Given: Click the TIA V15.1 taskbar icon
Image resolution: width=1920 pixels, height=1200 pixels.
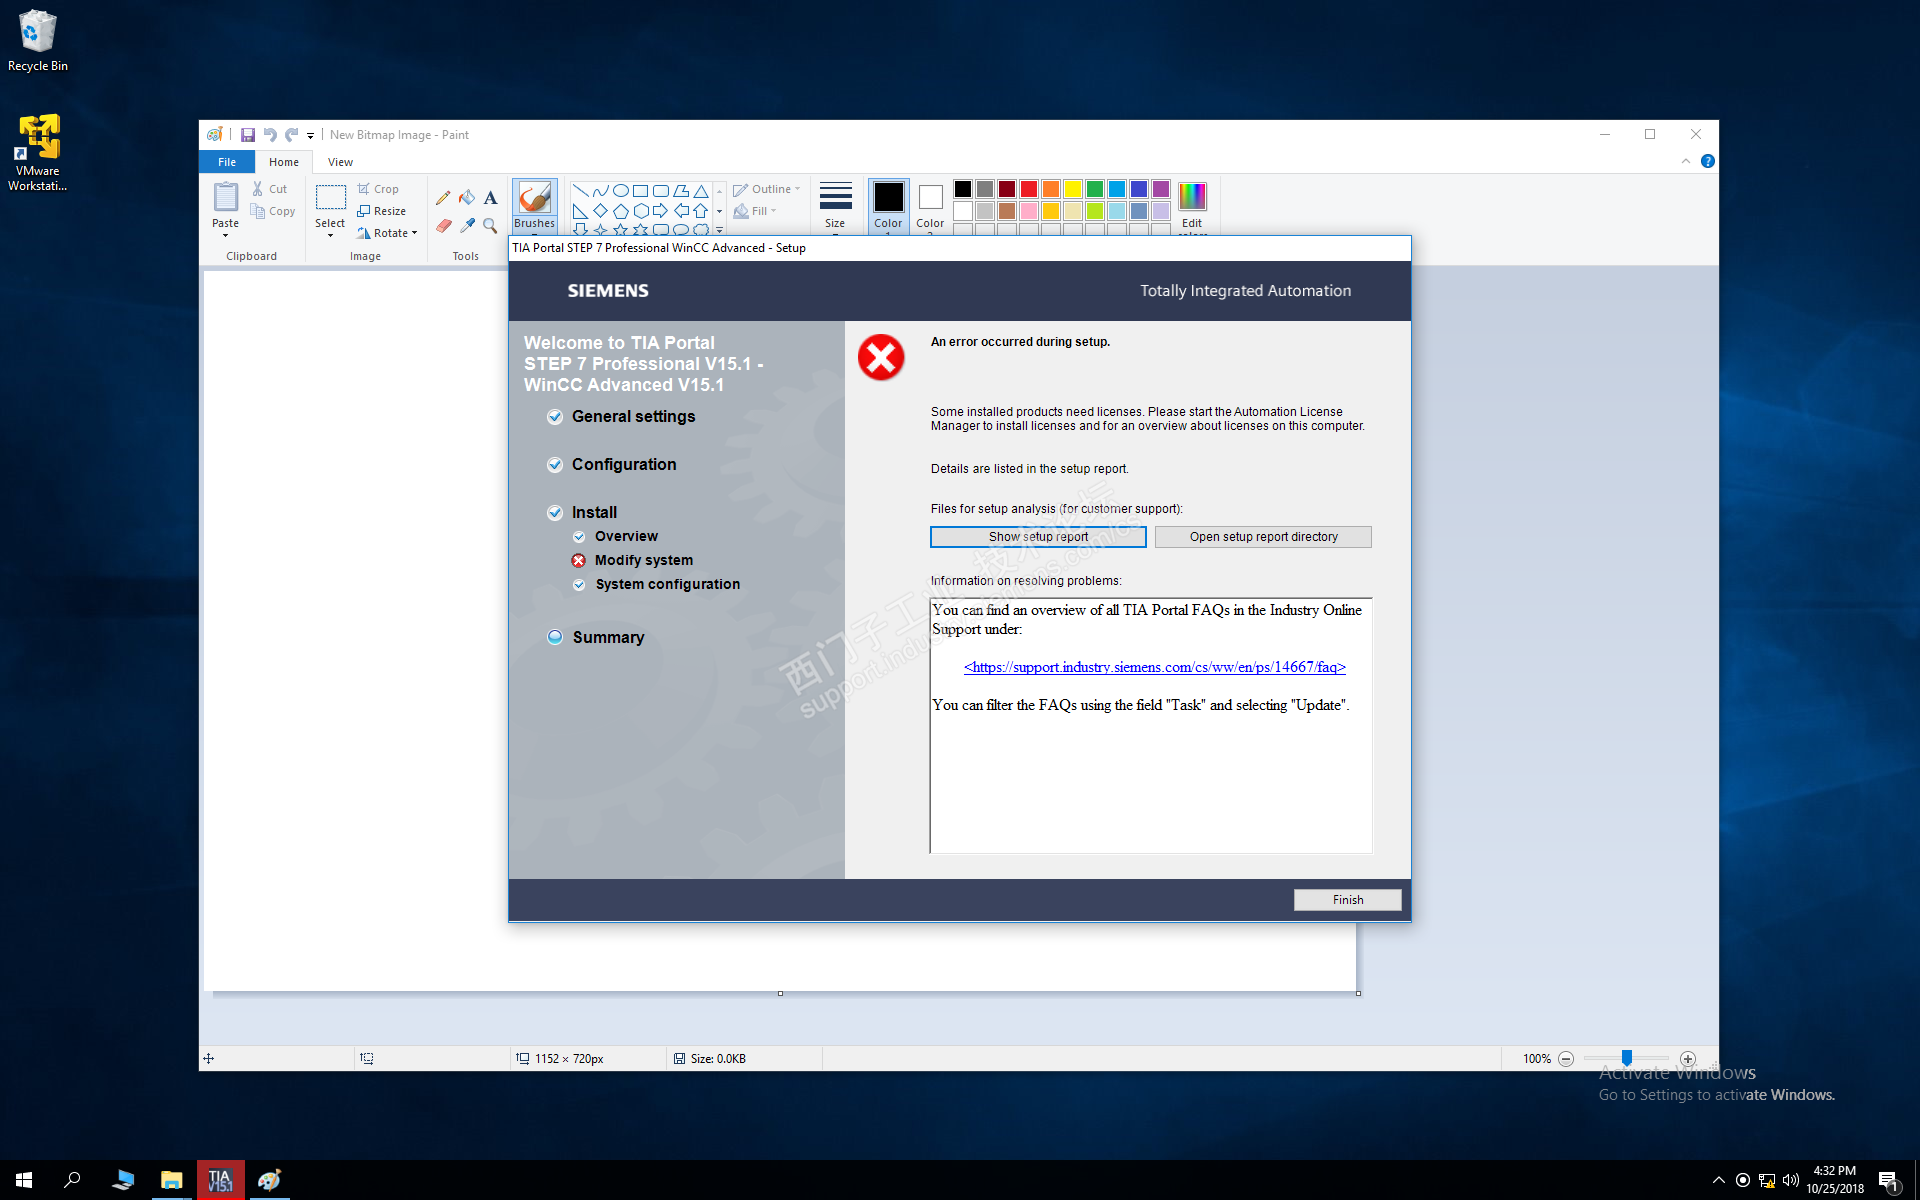Looking at the screenshot, I should 220,1180.
